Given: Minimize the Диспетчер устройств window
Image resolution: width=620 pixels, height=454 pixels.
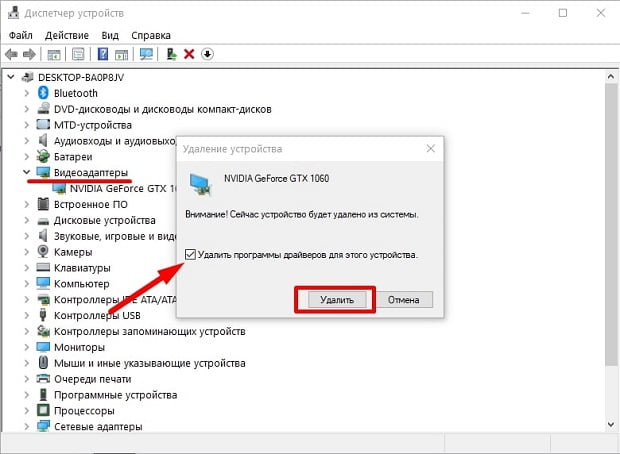Looking at the screenshot, I should click(x=525, y=13).
